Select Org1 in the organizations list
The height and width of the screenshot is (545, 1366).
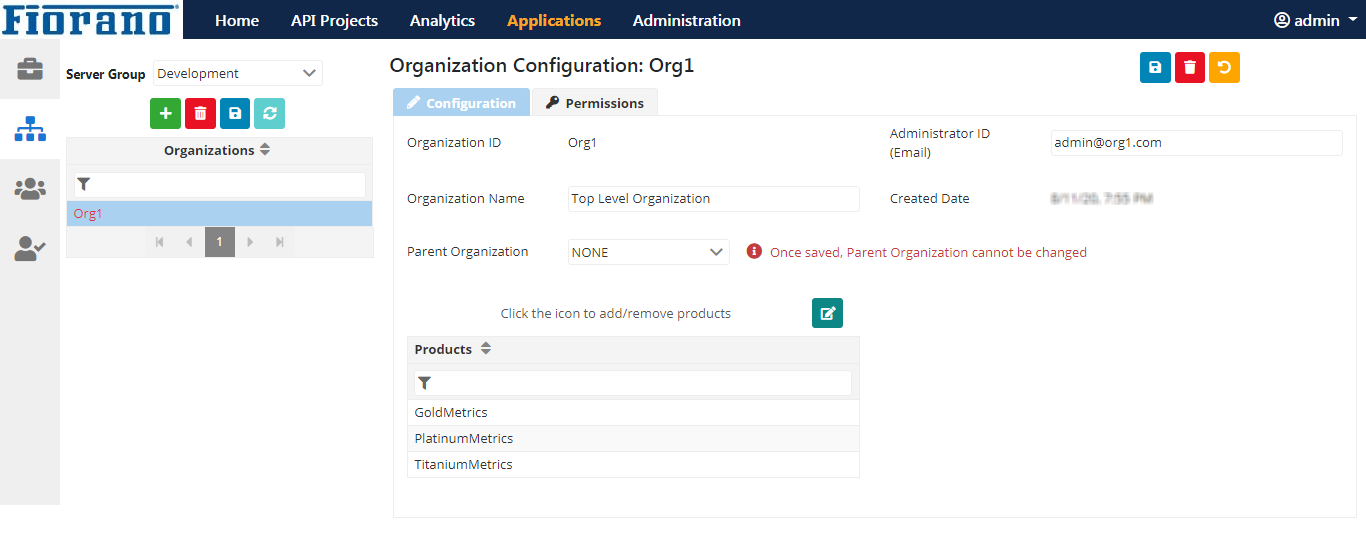pyautogui.click(x=88, y=214)
